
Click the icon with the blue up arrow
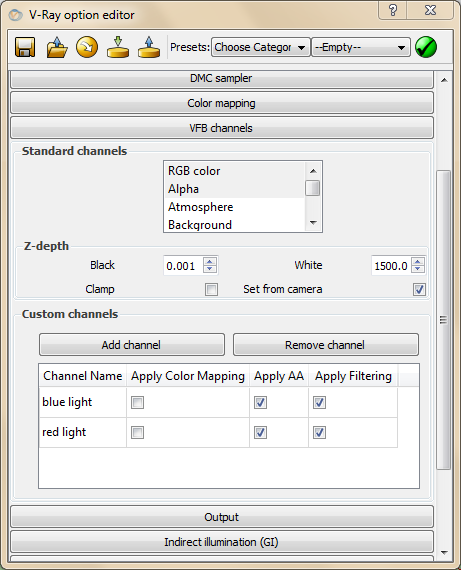click(x=149, y=47)
